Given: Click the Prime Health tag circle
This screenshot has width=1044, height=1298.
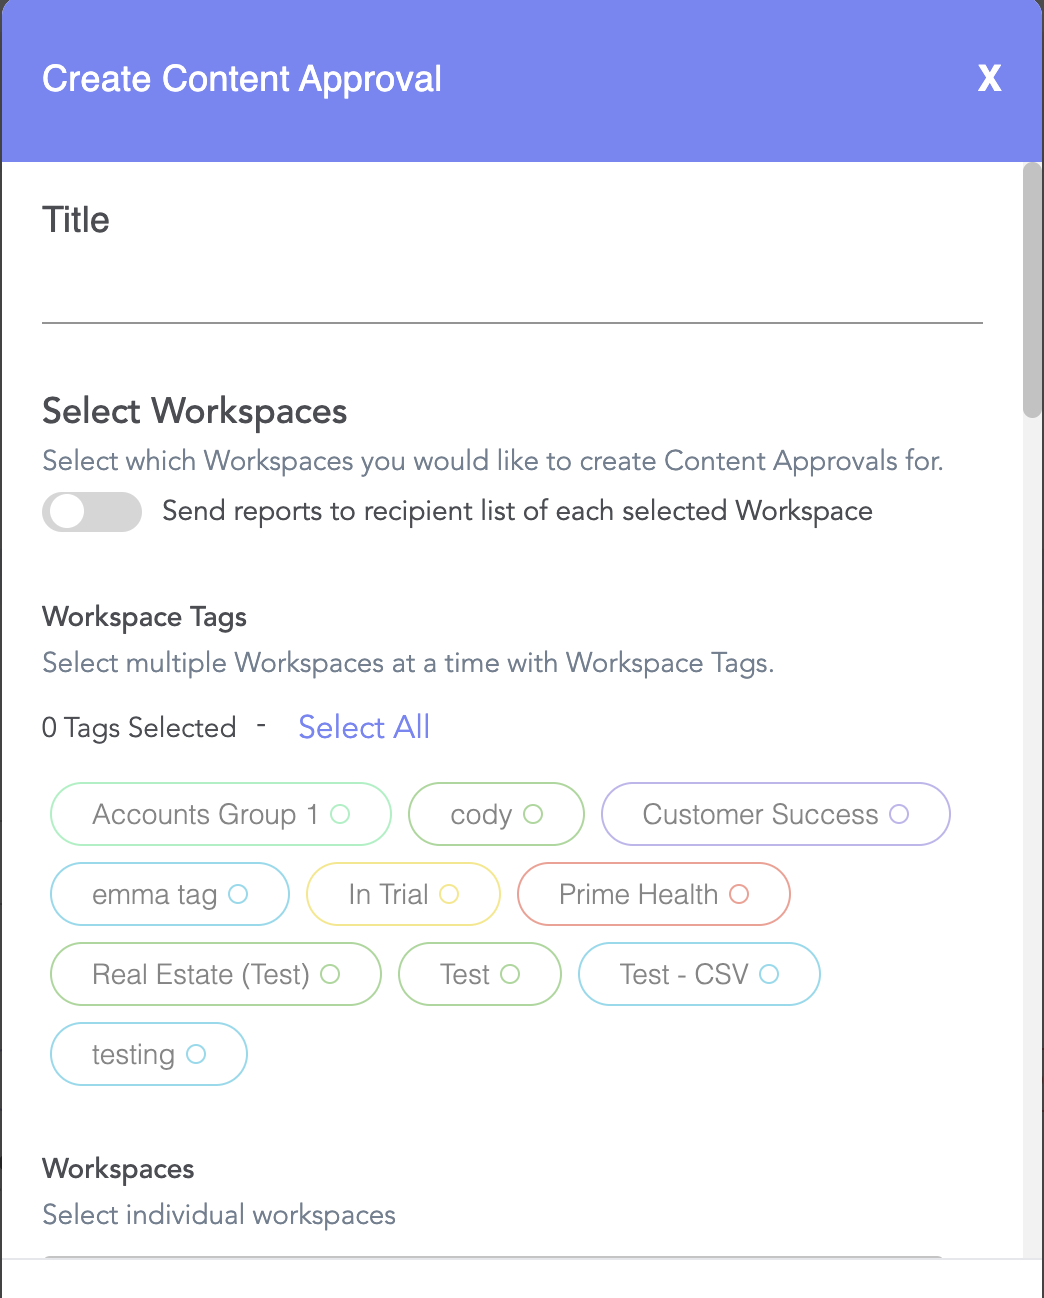Looking at the screenshot, I should tap(739, 894).
